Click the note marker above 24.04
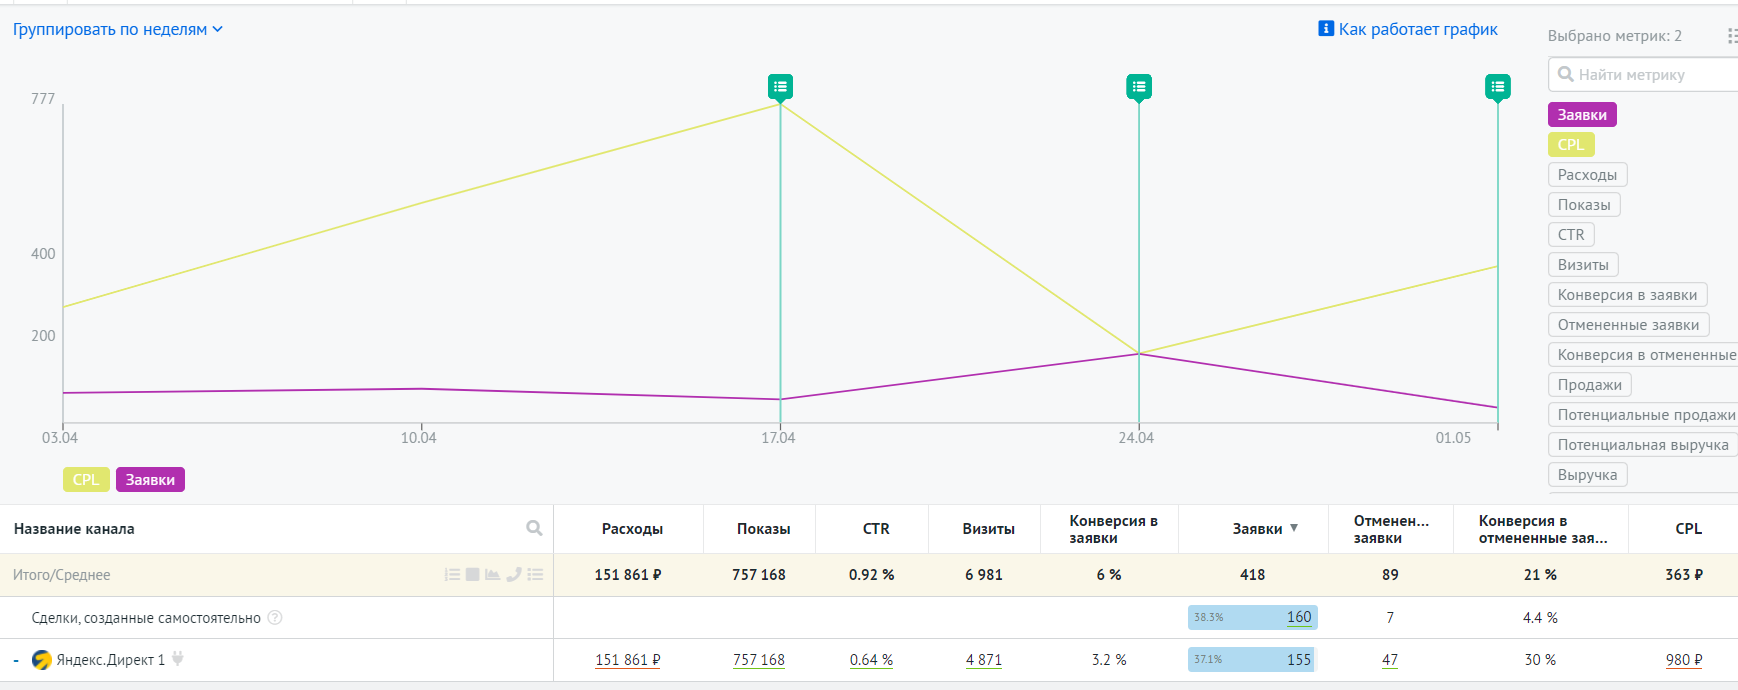This screenshot has height=690, width=1738. (x=1138, y=87)
